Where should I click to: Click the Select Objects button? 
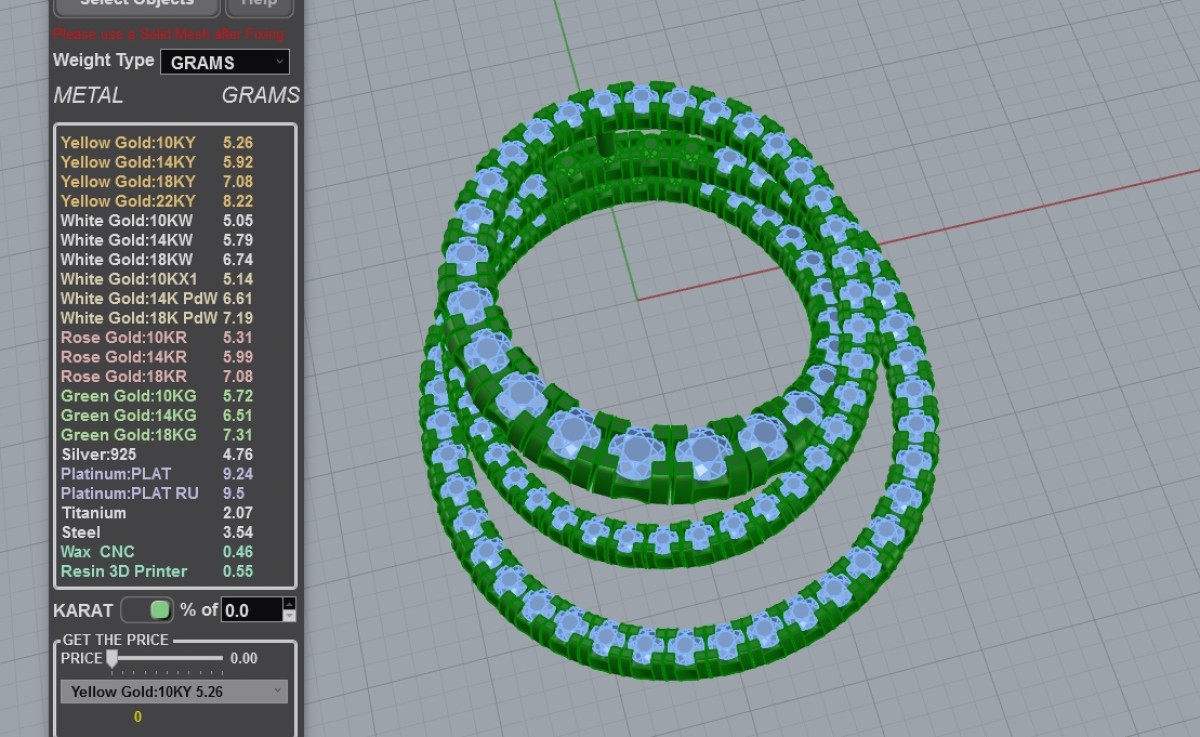click(x=137, y=5)
